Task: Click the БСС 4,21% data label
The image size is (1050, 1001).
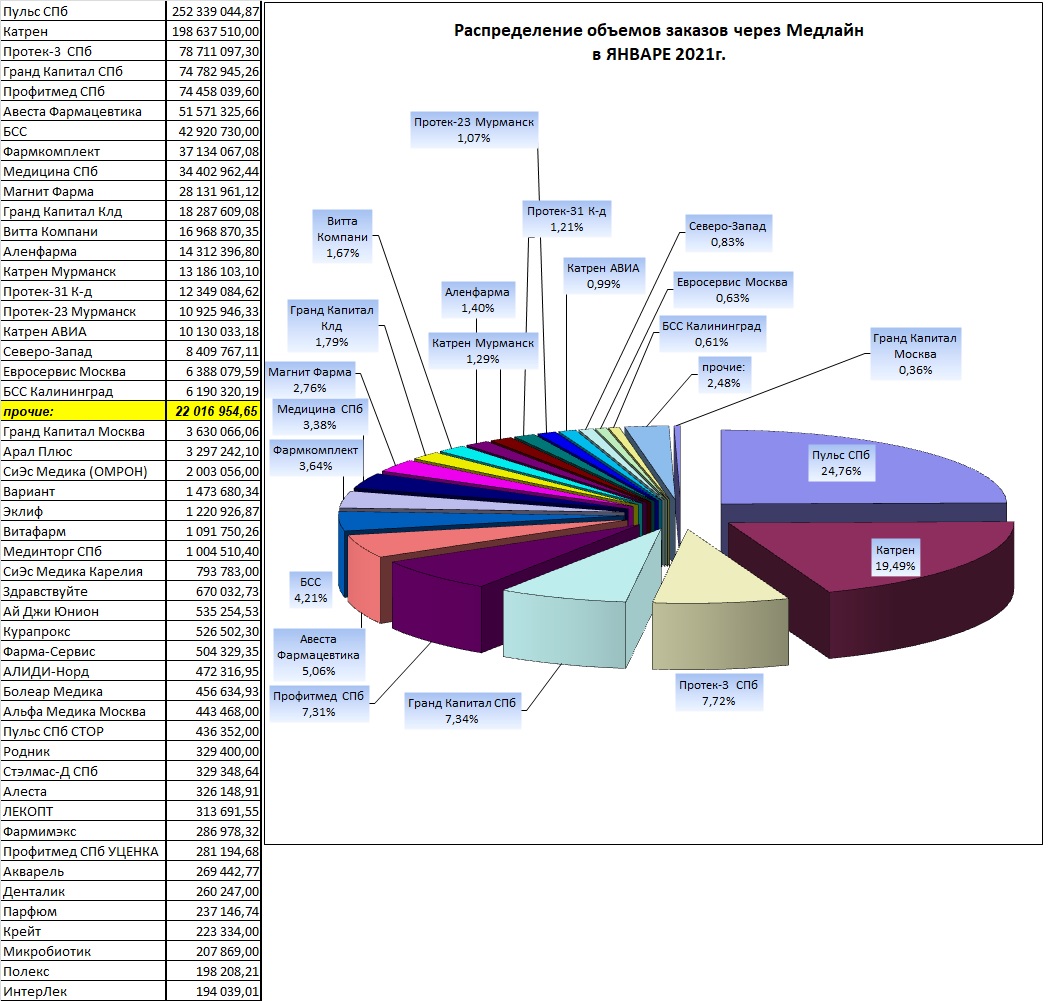Action: [x=311, y=591]
